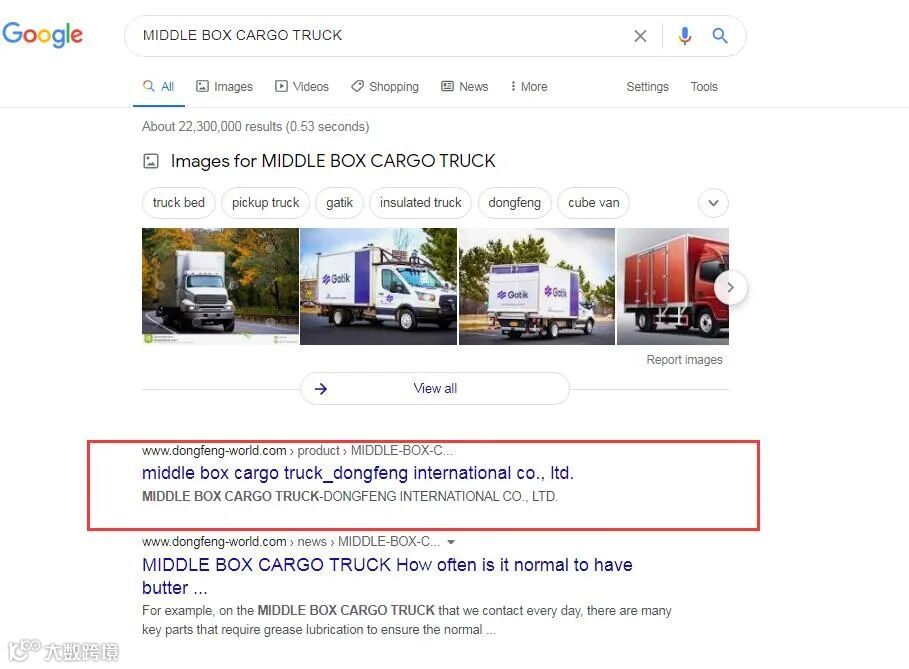Expand the More menu
The width and height of the screenshot is (909, 669).
(x=528, y=86)
